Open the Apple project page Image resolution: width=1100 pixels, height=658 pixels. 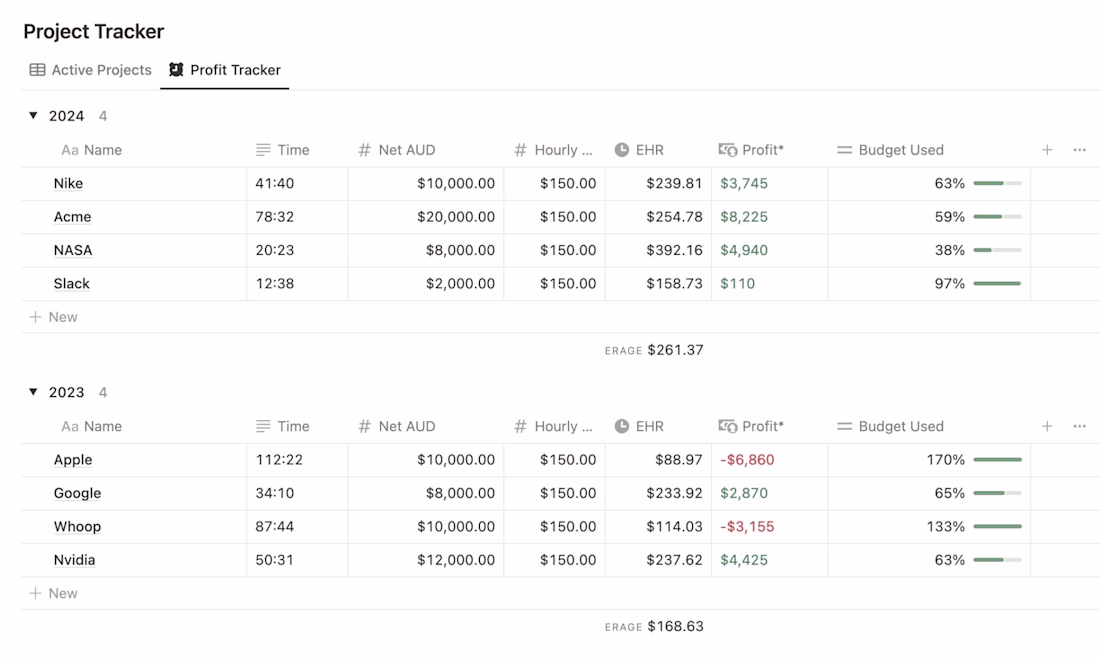click(x=73, y=460)
